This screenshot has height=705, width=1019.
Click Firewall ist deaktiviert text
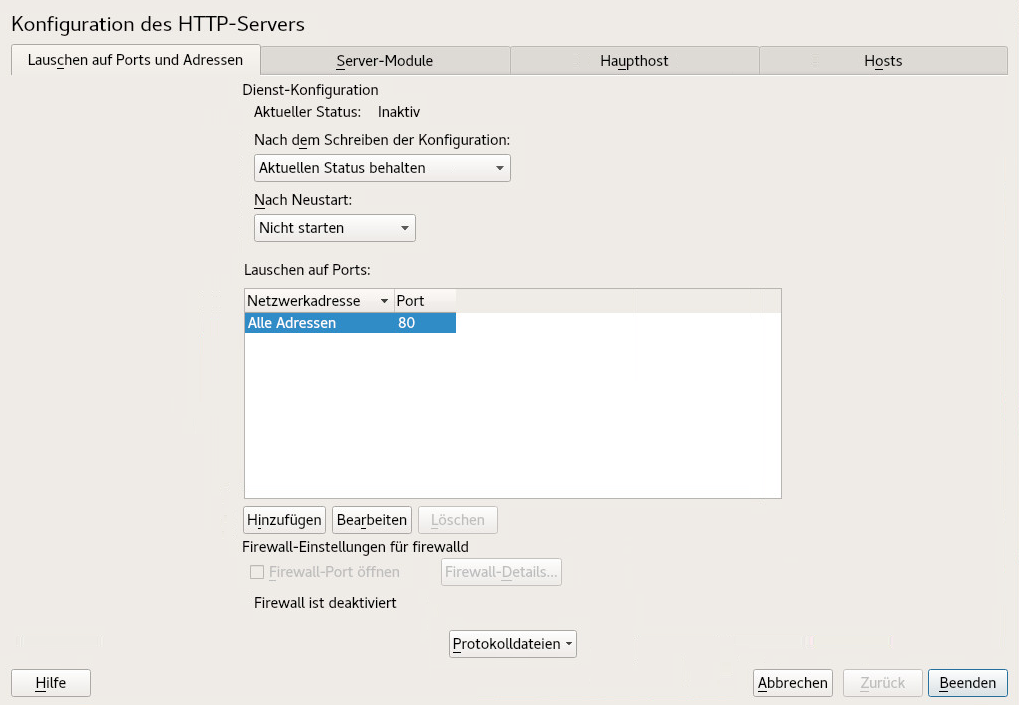[x=325, y=603]
